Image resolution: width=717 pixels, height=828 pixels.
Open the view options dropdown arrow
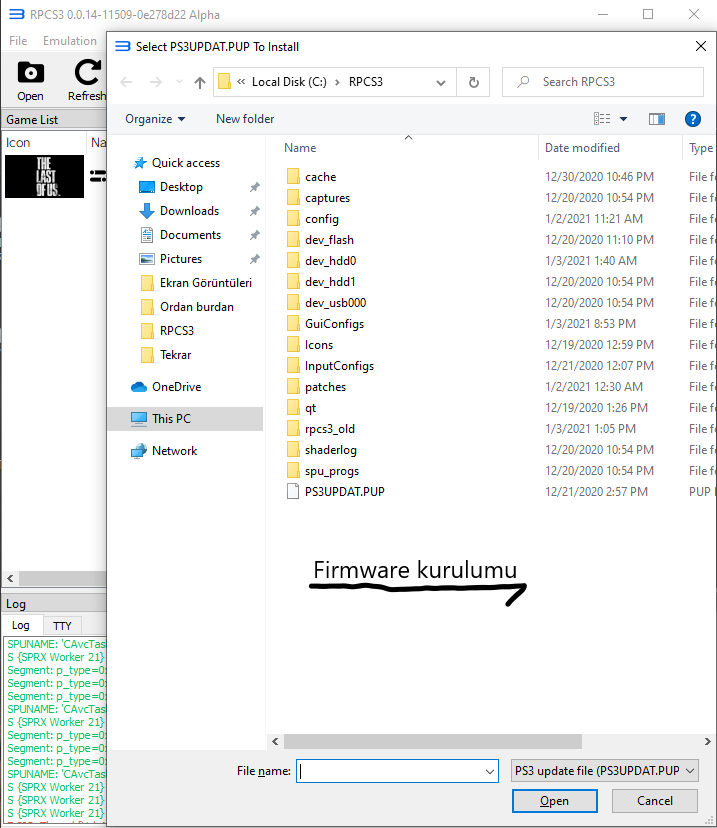pos(623,119)
